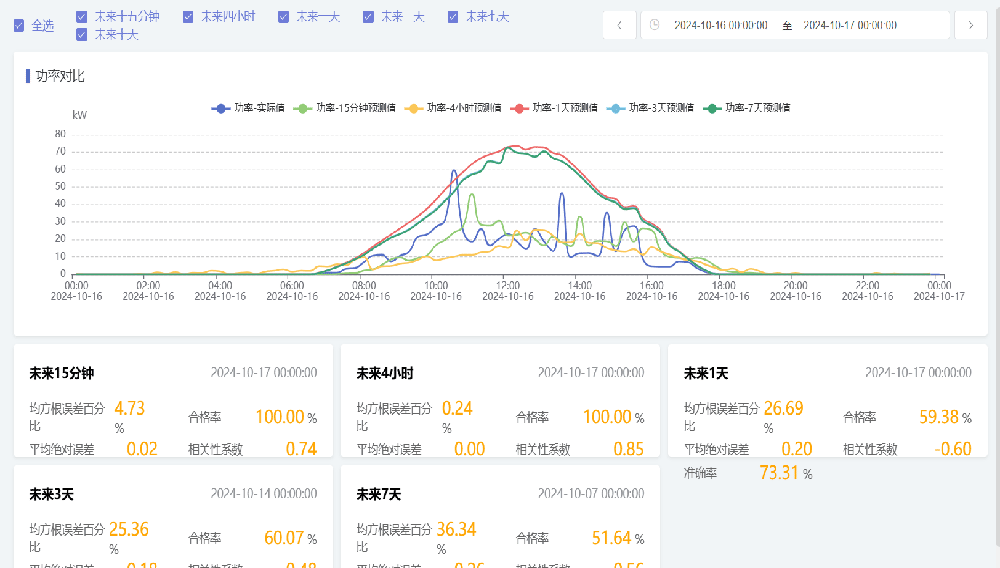Open start date field 2024-10-16 00:00:00

pos(720,25)
